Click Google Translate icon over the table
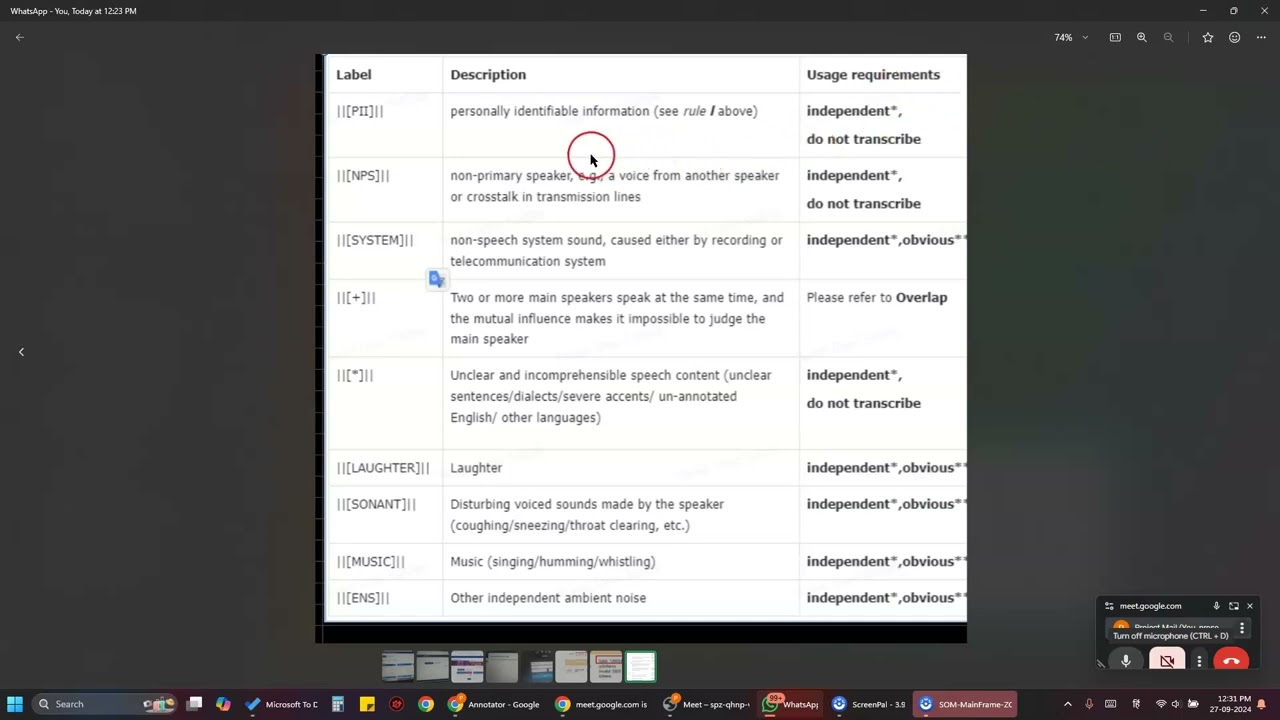The image size is (1280, 720). 437,280
